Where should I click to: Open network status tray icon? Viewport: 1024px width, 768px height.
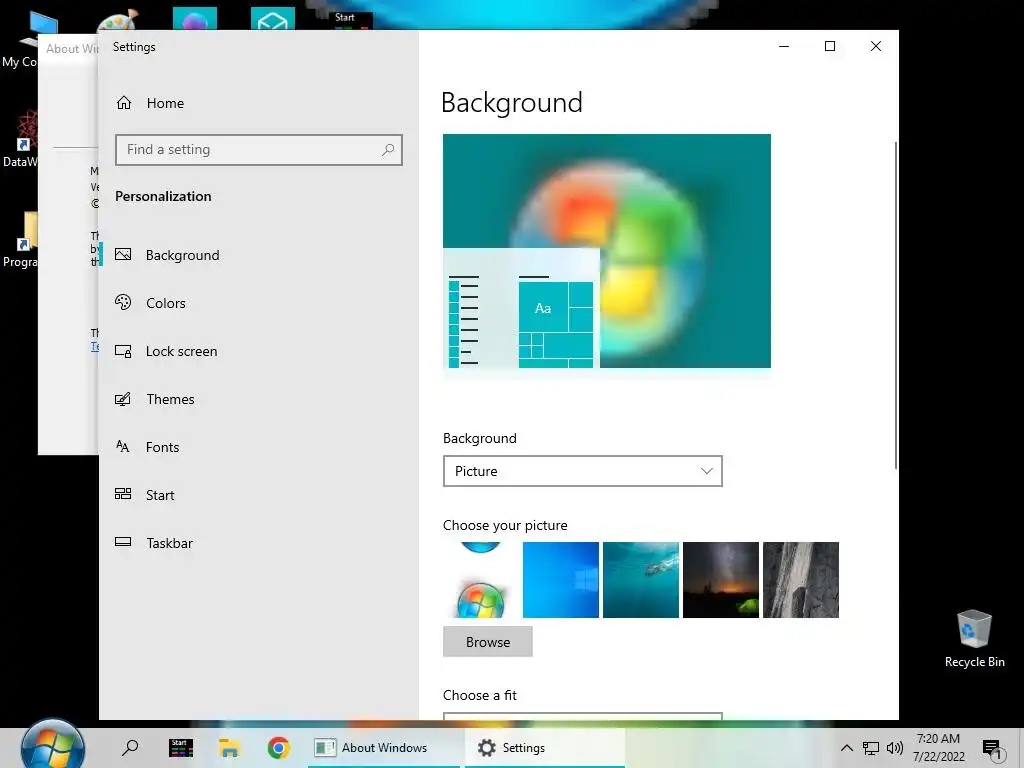[x=871, y=748]
